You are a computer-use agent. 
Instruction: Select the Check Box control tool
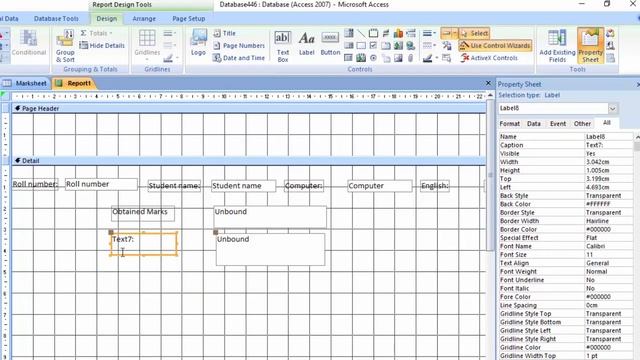373,45
